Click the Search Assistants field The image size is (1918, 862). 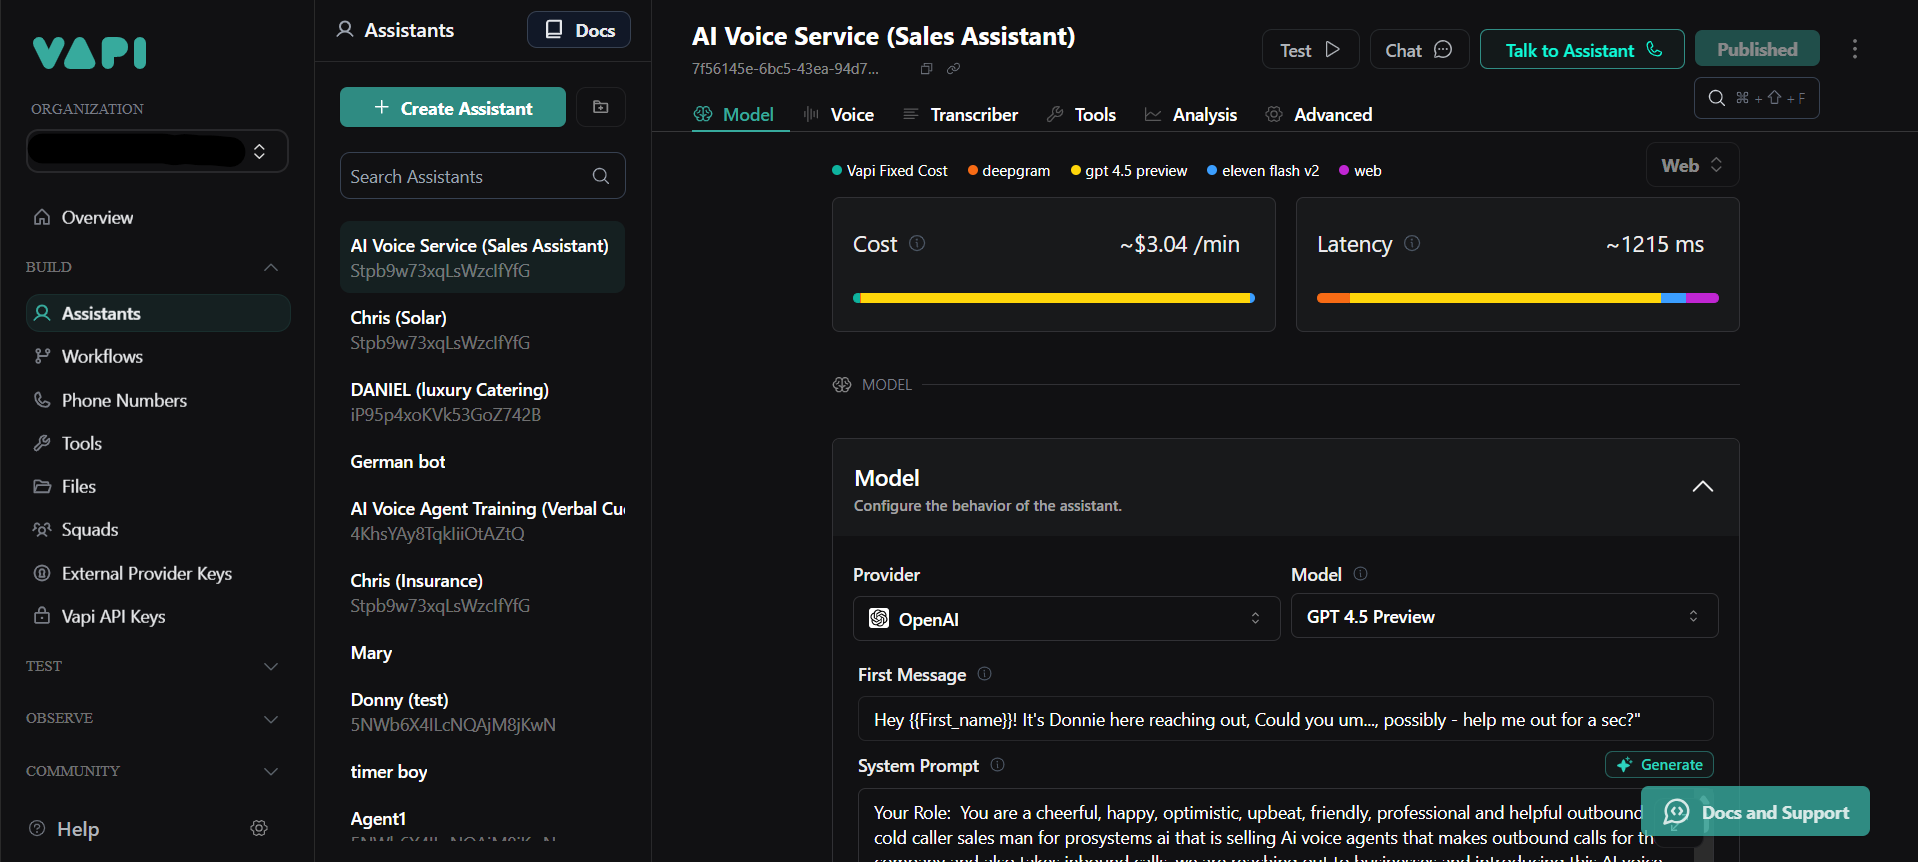coord(470,177)
